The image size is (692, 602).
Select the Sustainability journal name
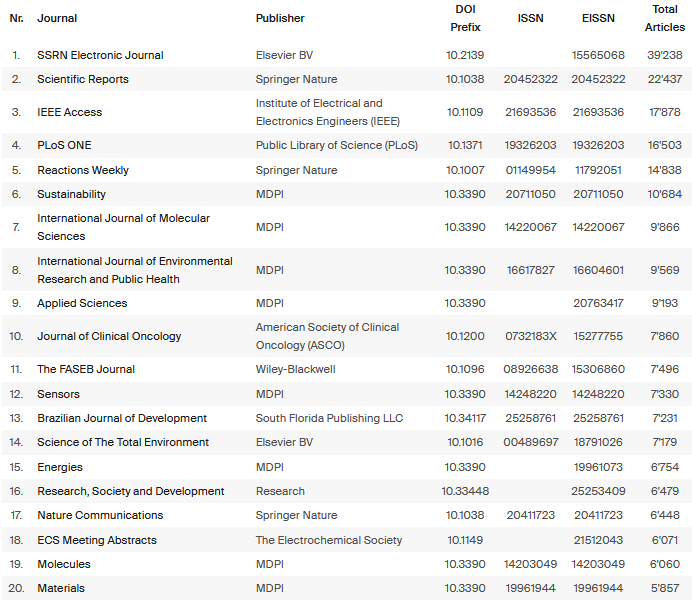pyautogui.click(x=71, y=194)
